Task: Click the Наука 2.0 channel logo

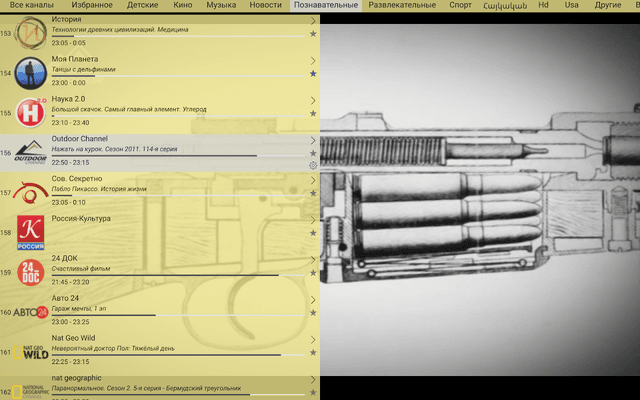Action: [x=31, y=113]
